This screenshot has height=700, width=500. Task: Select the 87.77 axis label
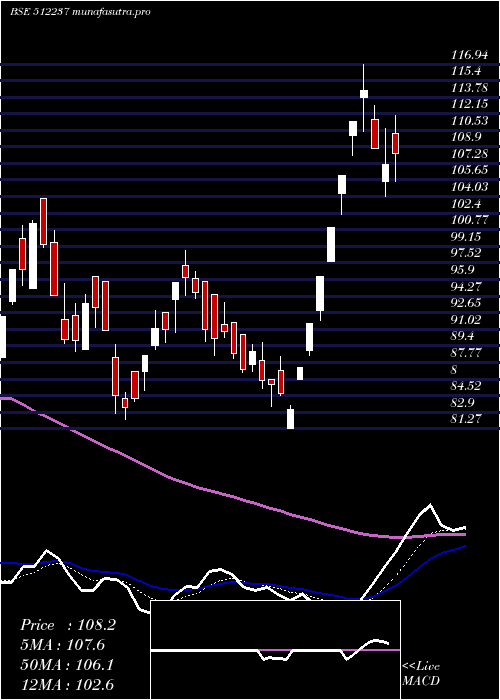coord(466,353)
